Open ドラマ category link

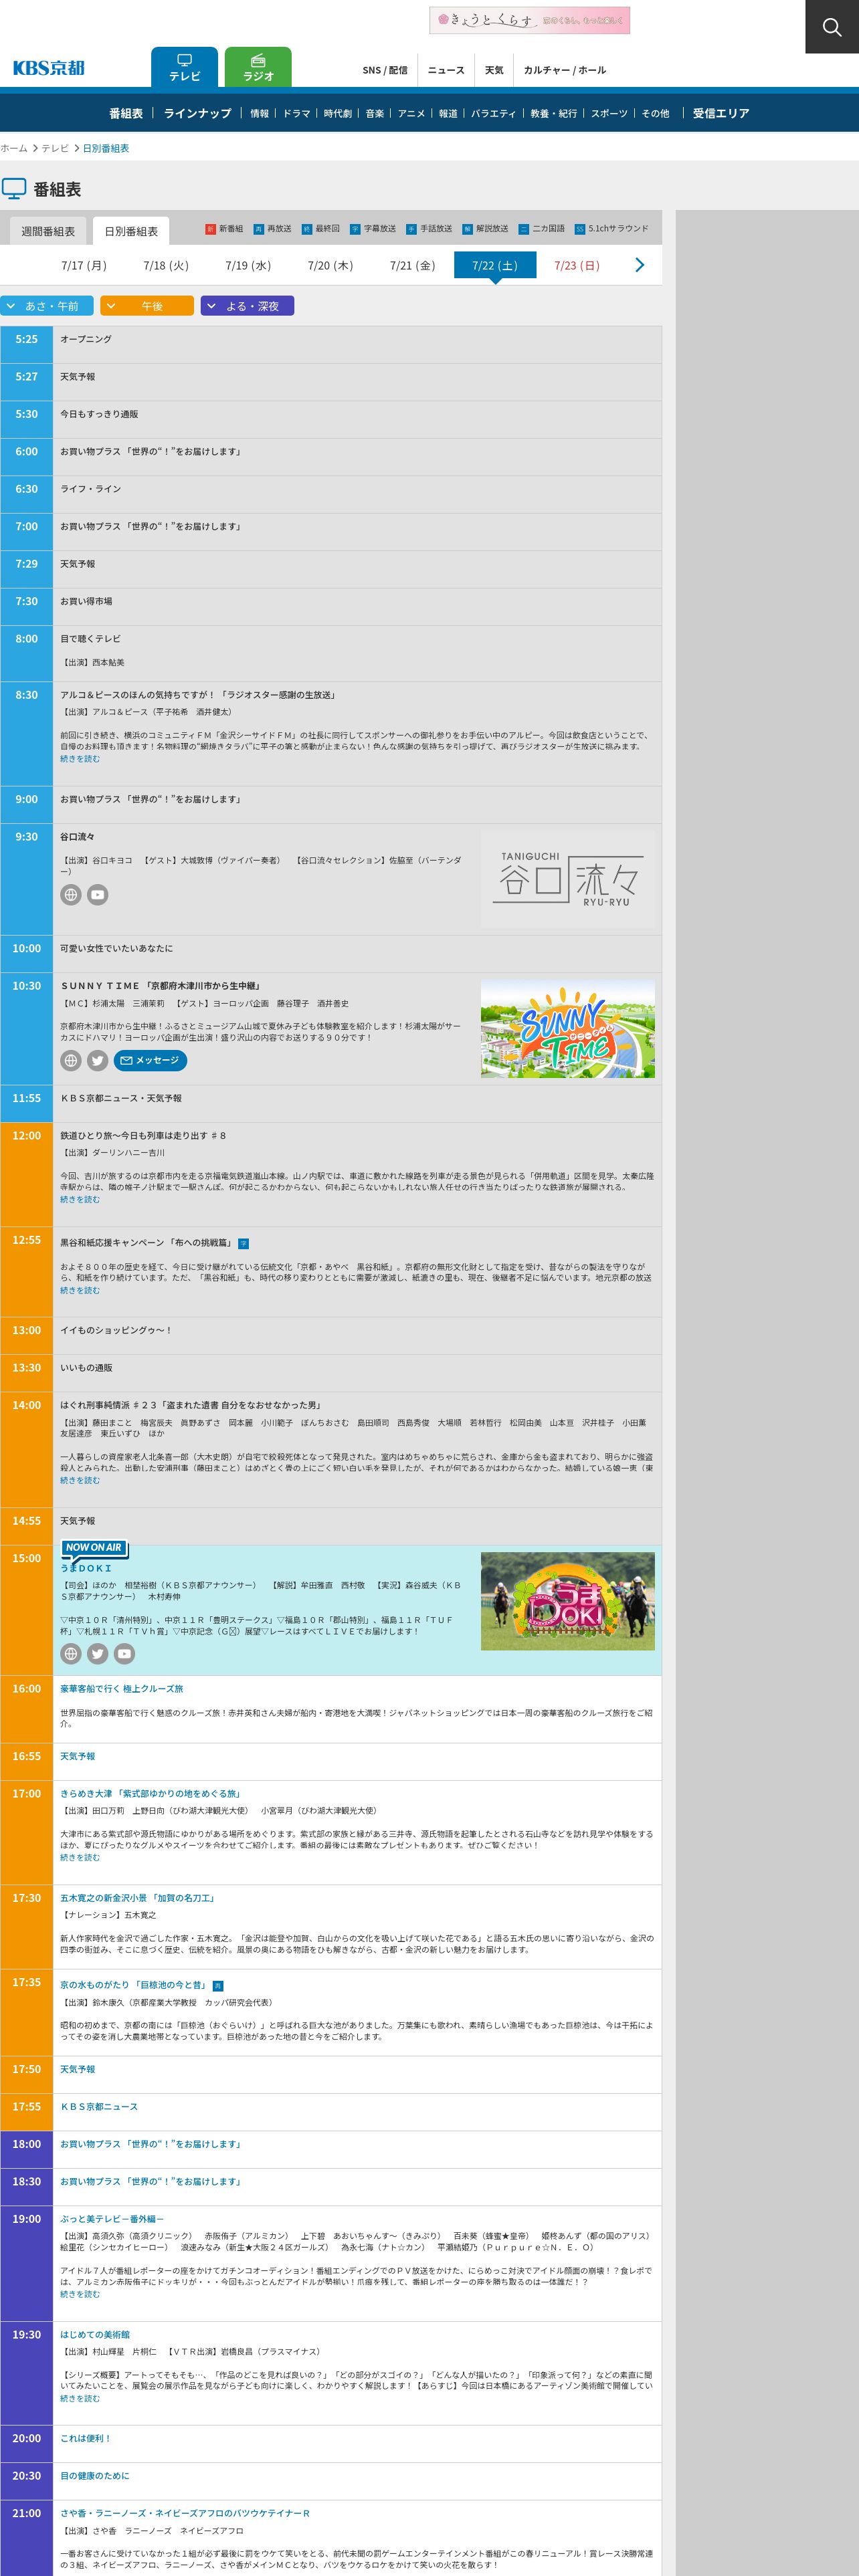(x=296, y=114)
